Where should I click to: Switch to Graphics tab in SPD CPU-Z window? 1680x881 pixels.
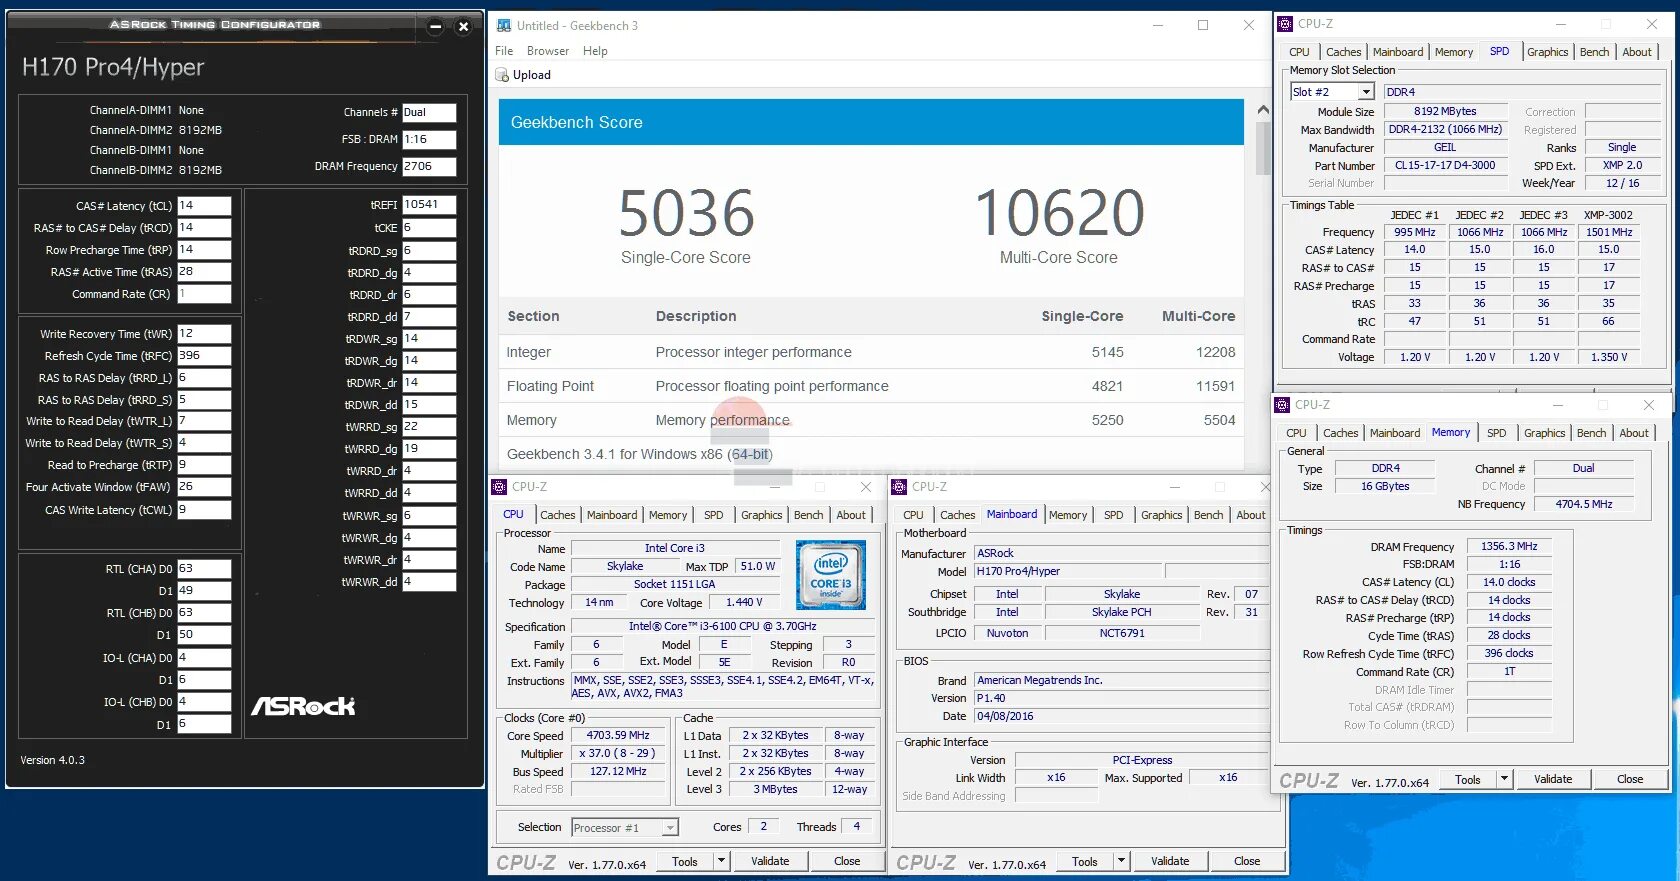[1547, 52]
